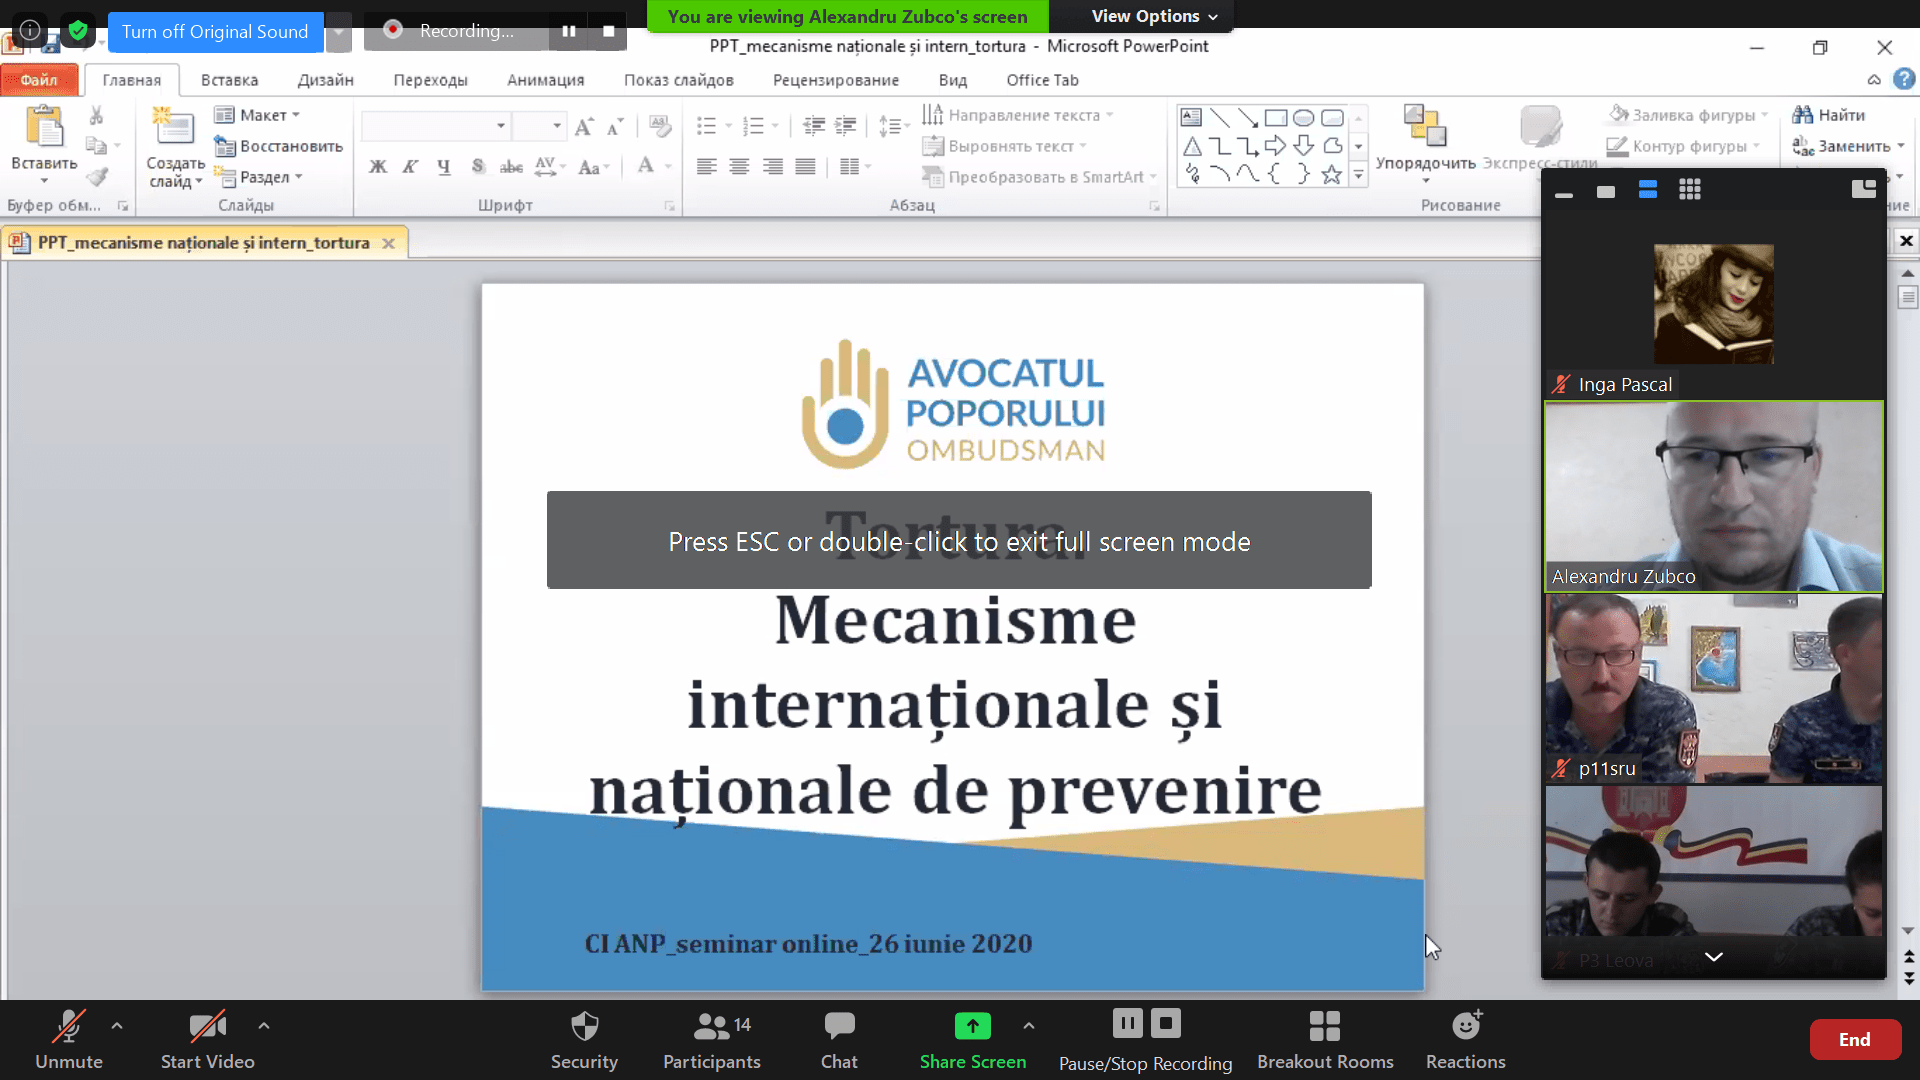
Task: Turn off Original Sound
Action: click(215, 31)
